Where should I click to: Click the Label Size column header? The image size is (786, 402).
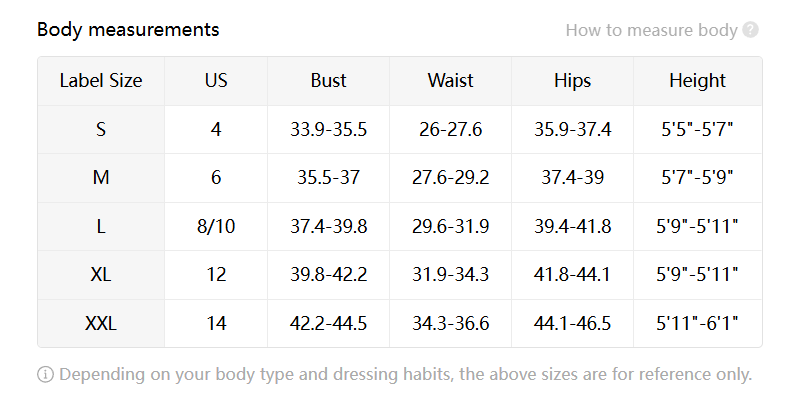(101, 81)
